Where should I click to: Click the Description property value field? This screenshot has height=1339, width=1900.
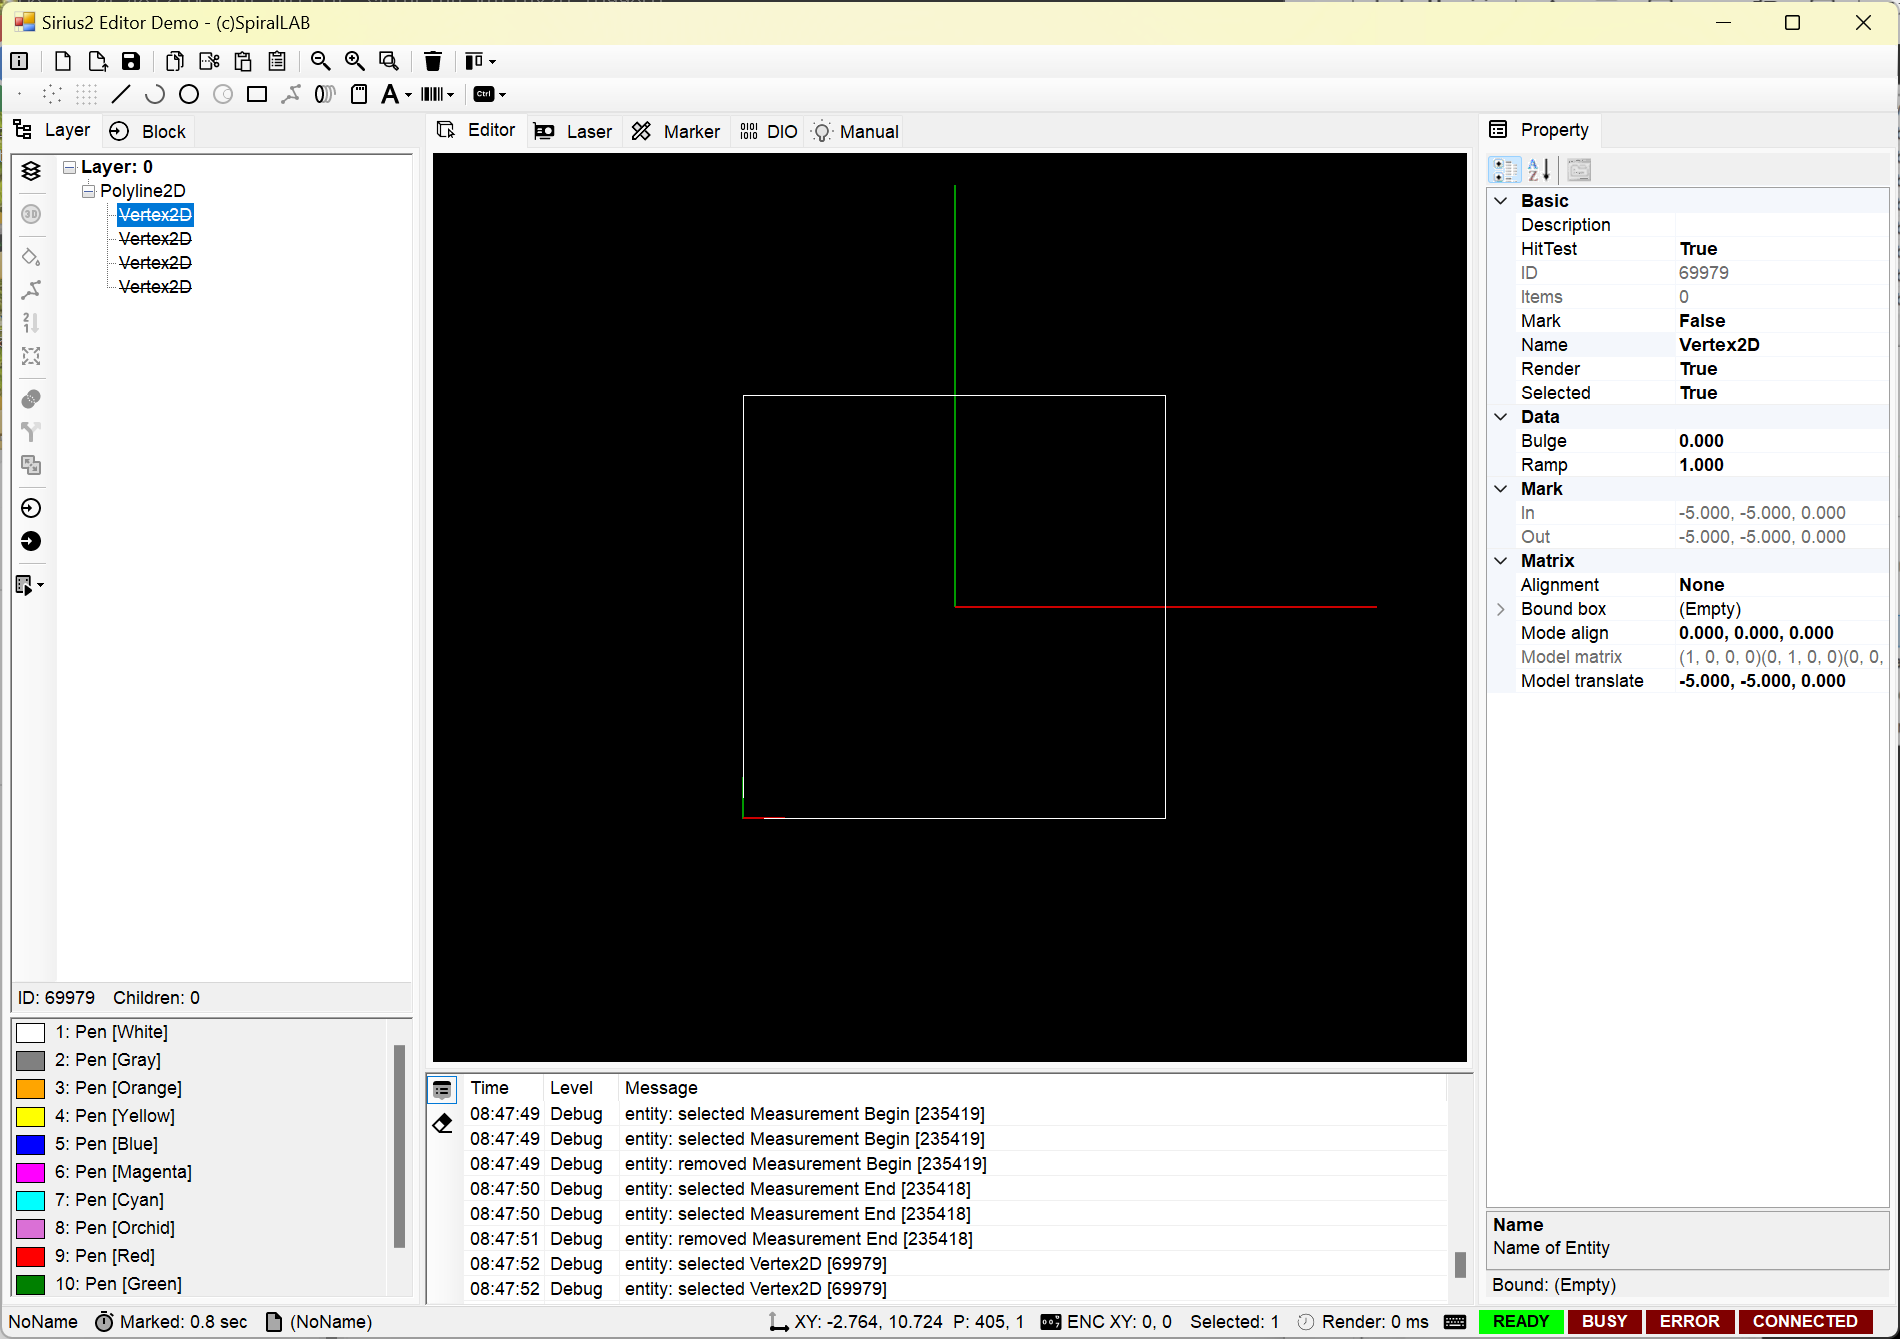pos(1780,225)
